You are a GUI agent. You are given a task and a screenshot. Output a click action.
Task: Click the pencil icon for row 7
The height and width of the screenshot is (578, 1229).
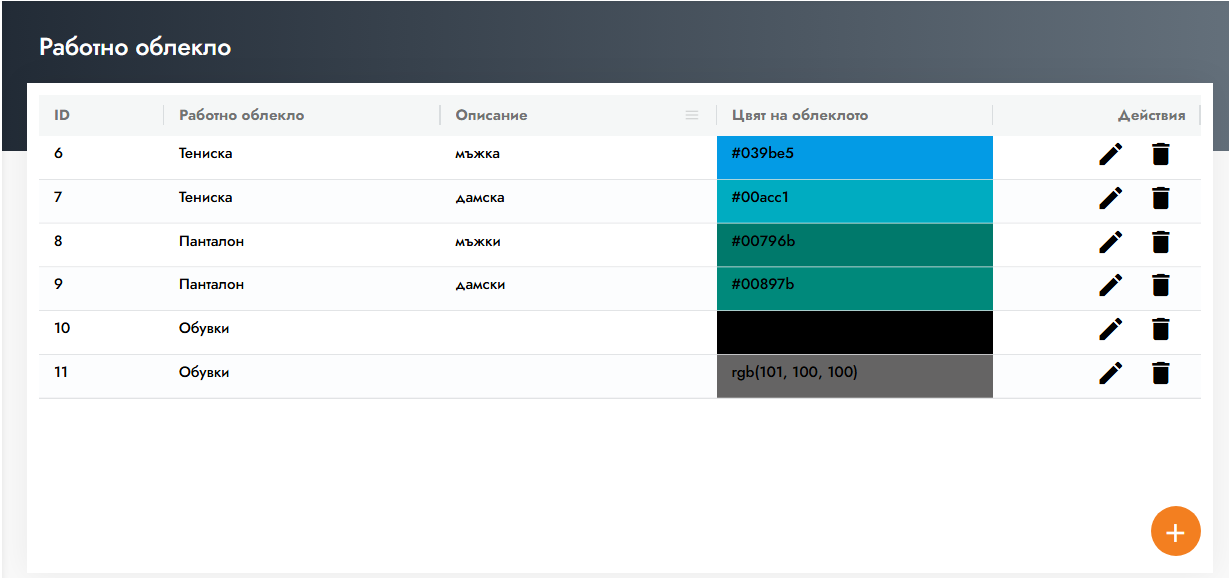click(1110, 198)
